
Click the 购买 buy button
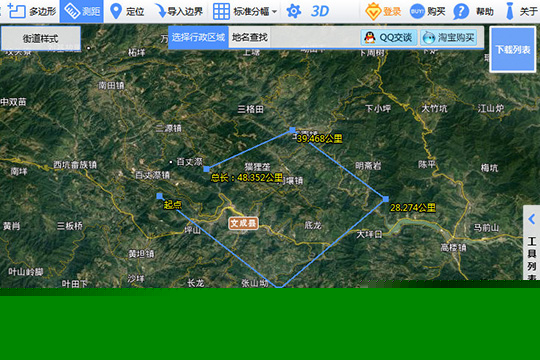click(x=427, y=11)
